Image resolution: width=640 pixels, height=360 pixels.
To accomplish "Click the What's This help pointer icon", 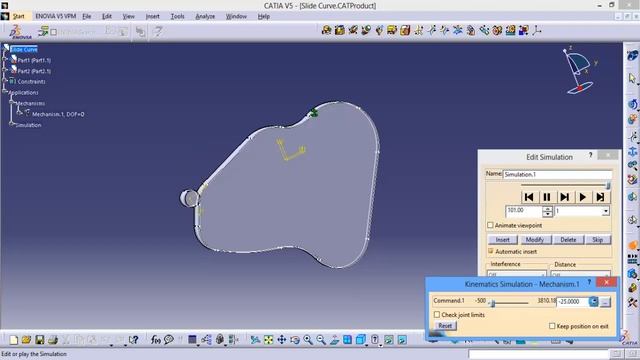I will 133,340.
